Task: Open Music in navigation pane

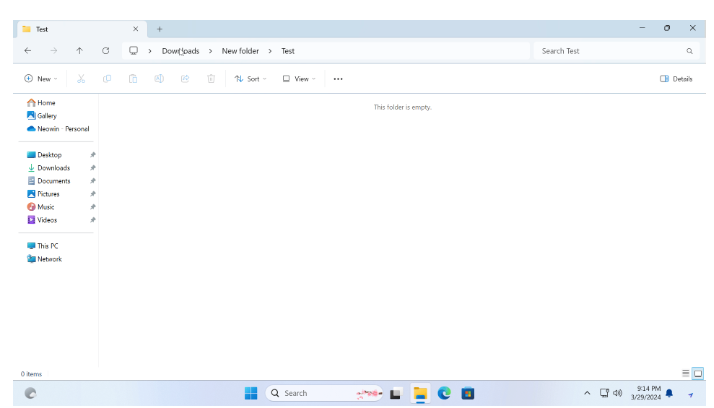Action: 41,207
